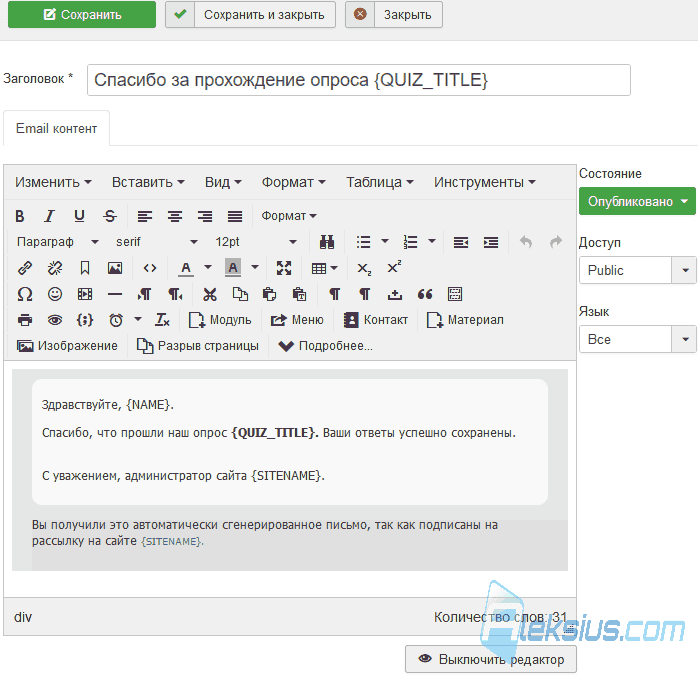Clear text formatting
698x675 pixels.
[x=162, y=320]
